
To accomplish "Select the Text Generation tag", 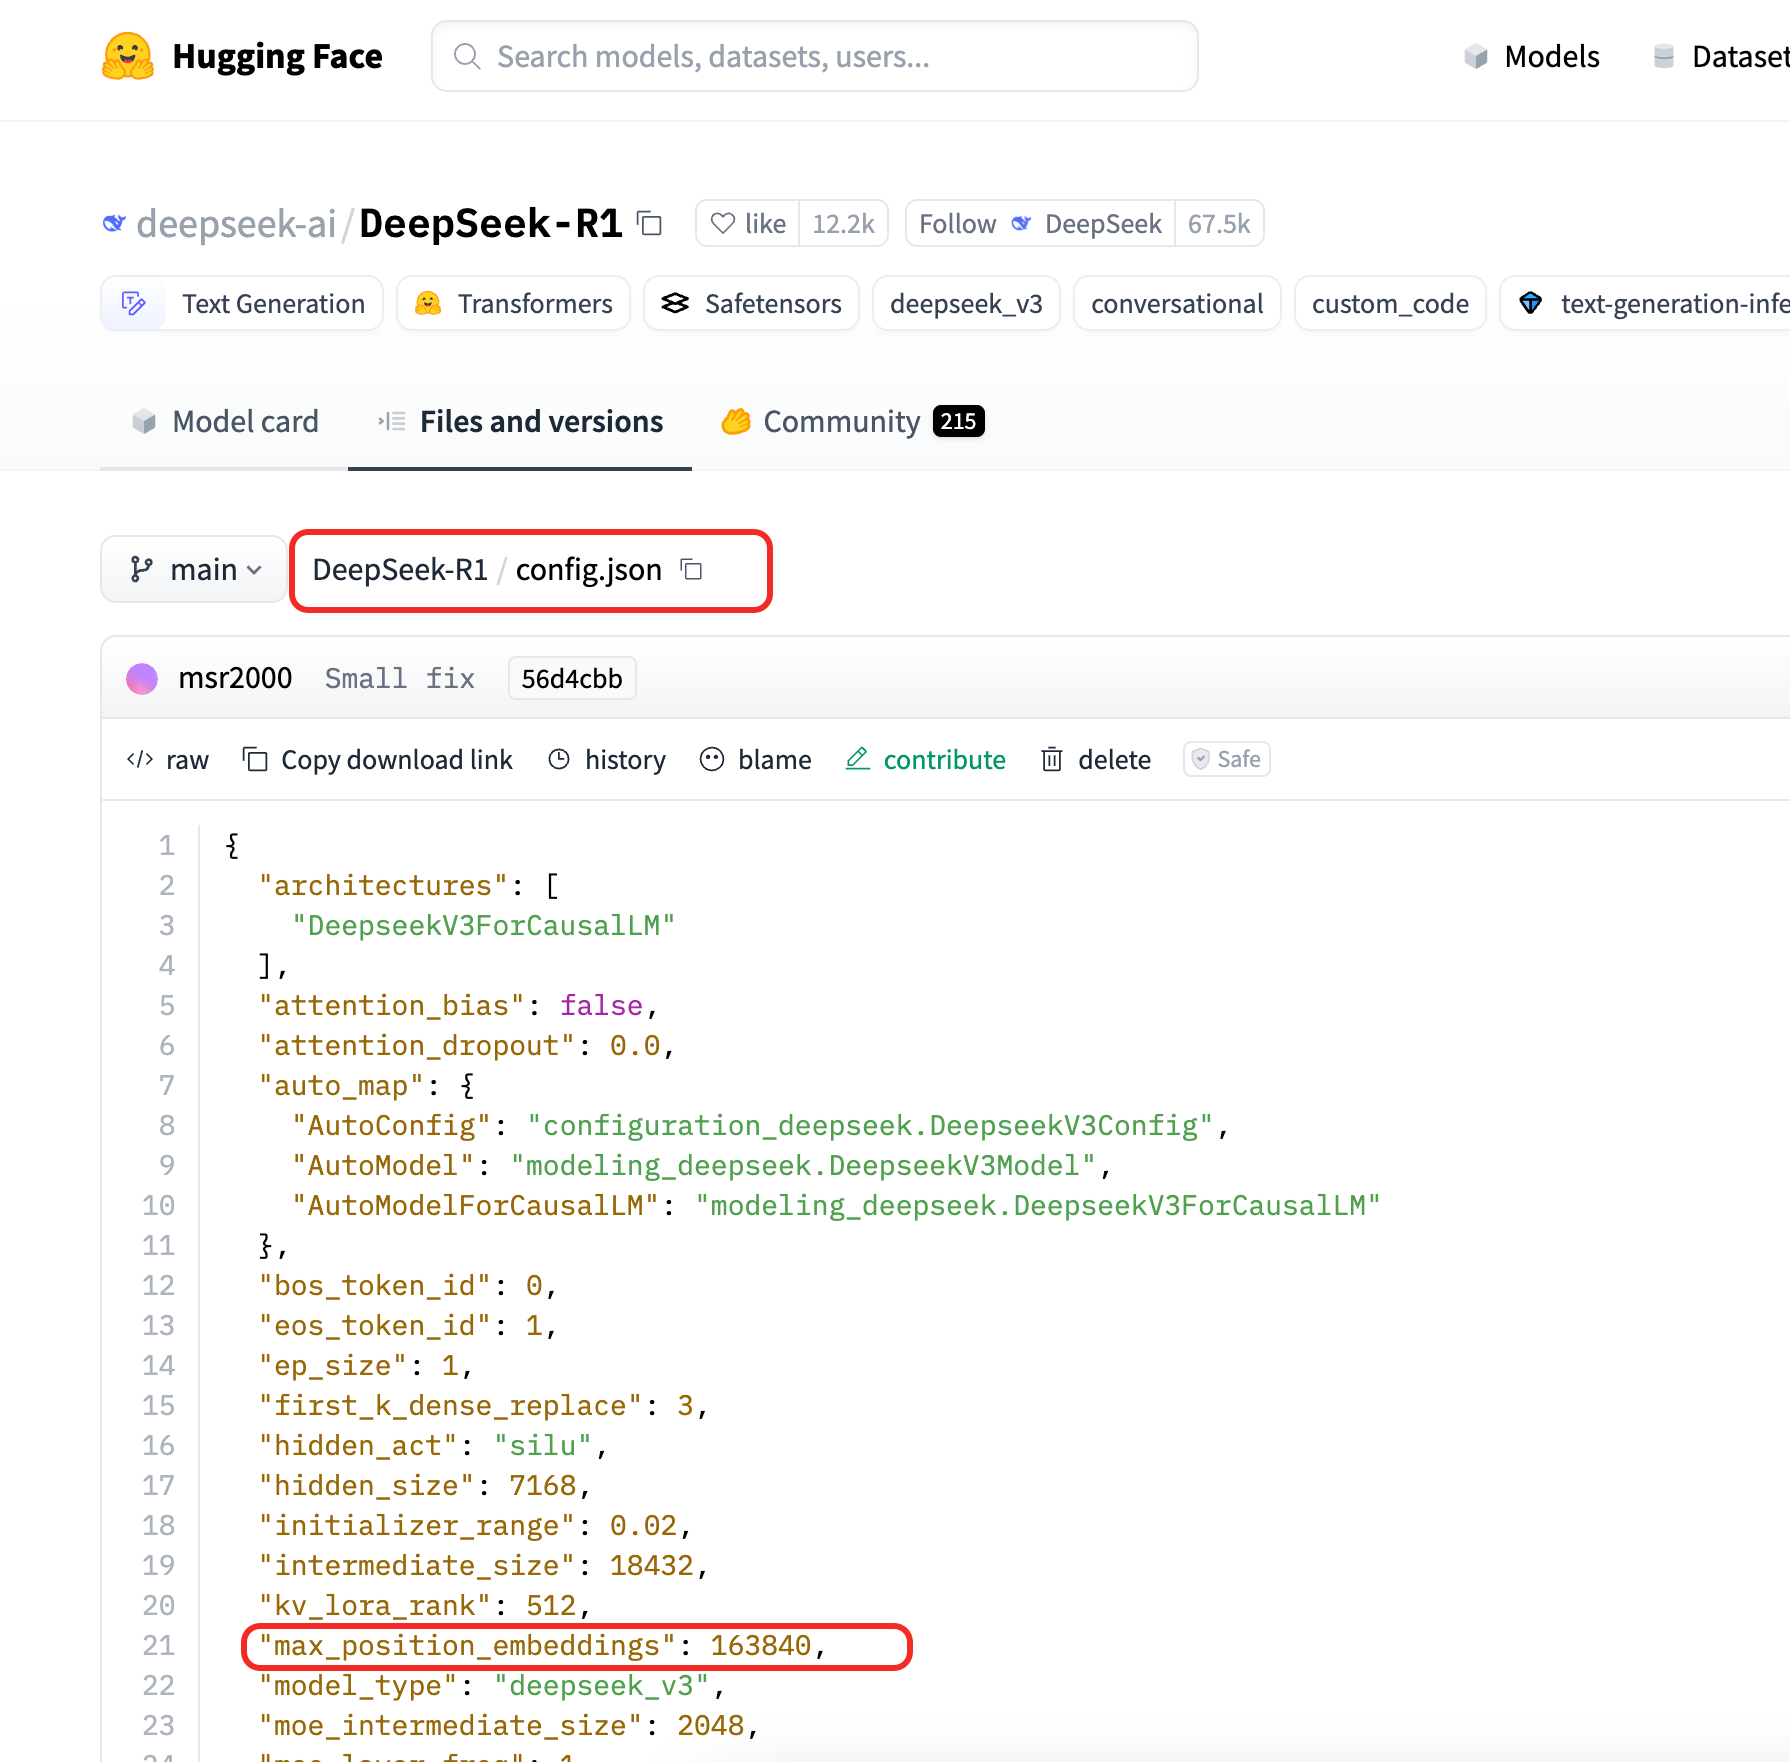I will (x=243, y=303).
